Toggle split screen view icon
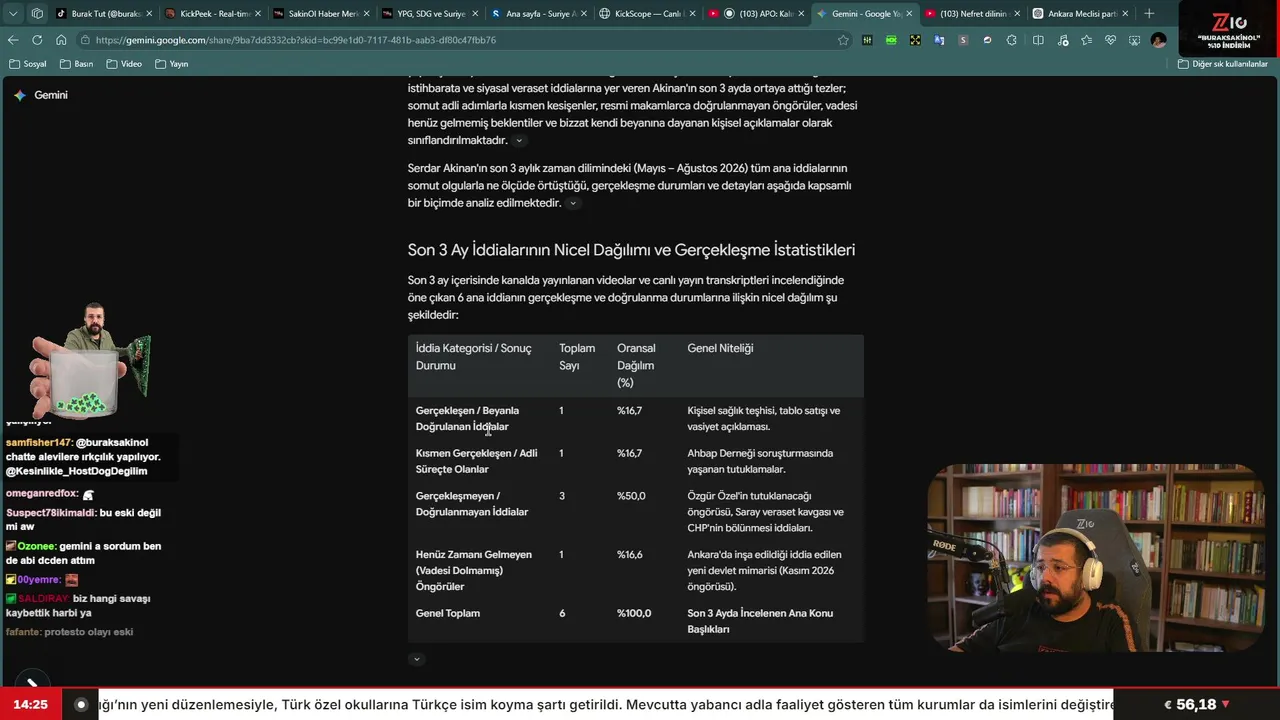Viewport: 1280px width, 720px height. tap(1038, 40)
